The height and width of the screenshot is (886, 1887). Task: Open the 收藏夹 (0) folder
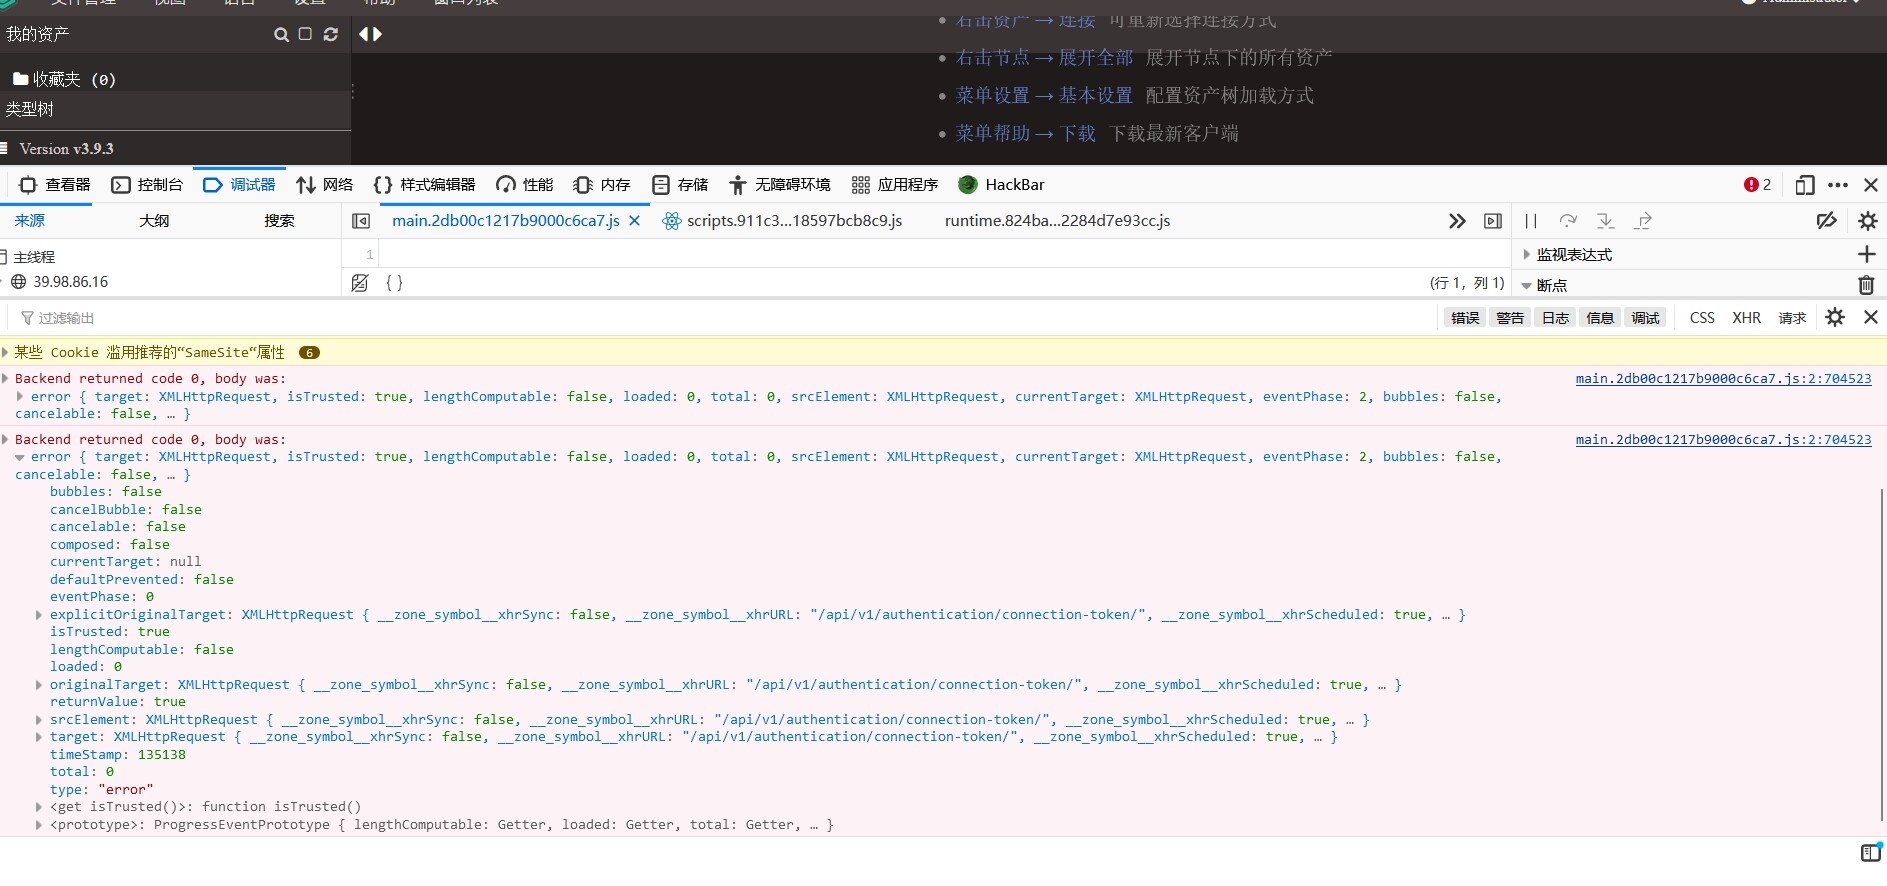point(64,79)
